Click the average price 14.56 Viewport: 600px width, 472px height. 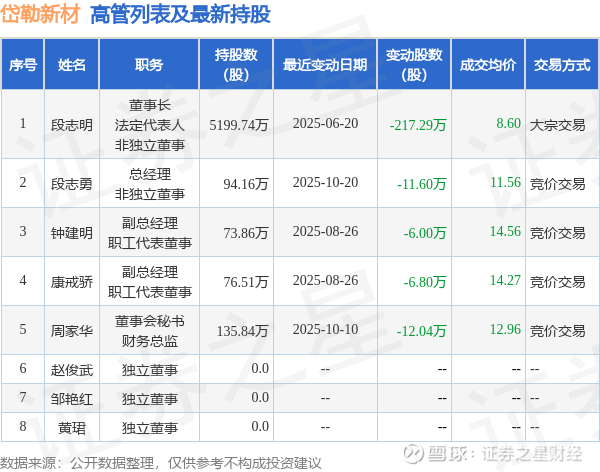pos(505,231)
